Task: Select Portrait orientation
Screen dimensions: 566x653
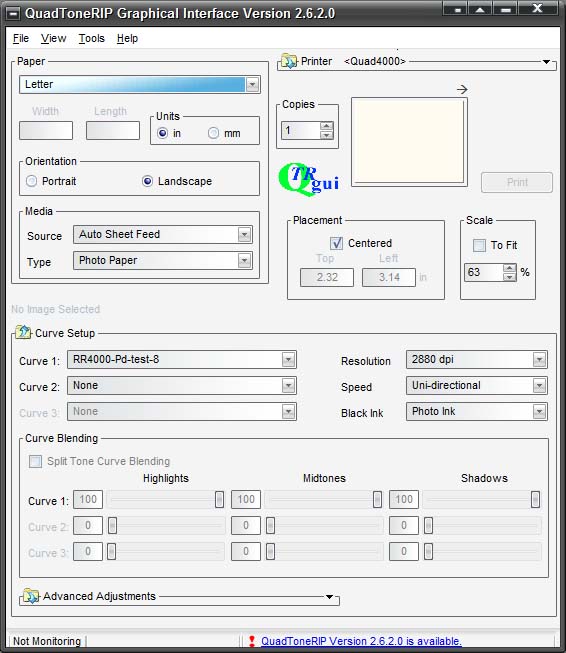Action: (32, 181)
